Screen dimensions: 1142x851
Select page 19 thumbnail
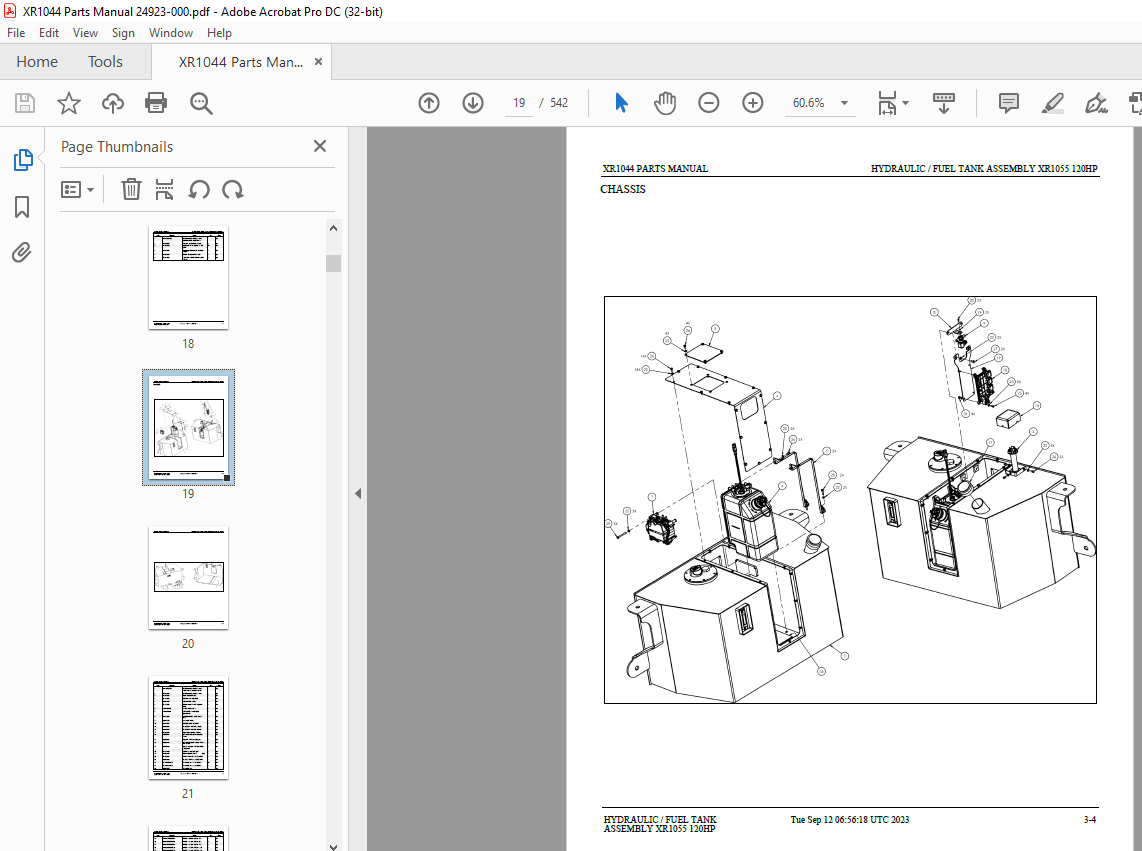point(188,427)
